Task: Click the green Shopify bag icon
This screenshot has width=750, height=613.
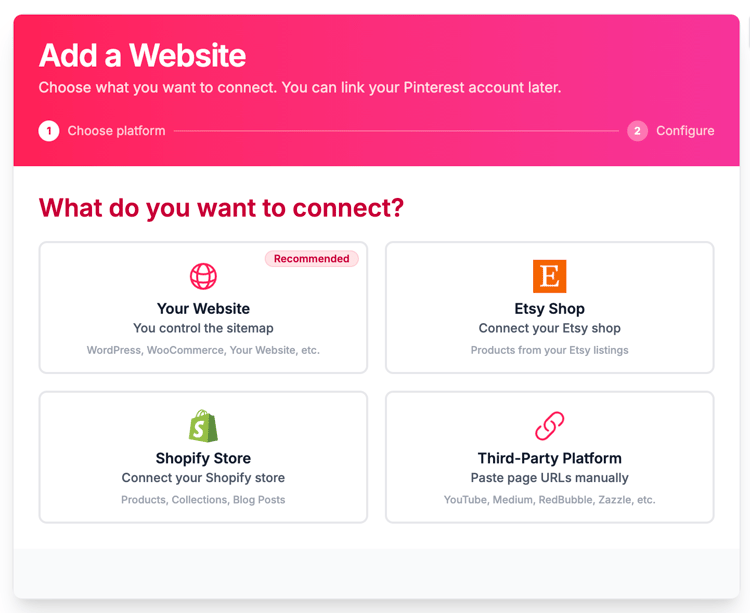Action: pyautogui.click(x=203, y=426)
